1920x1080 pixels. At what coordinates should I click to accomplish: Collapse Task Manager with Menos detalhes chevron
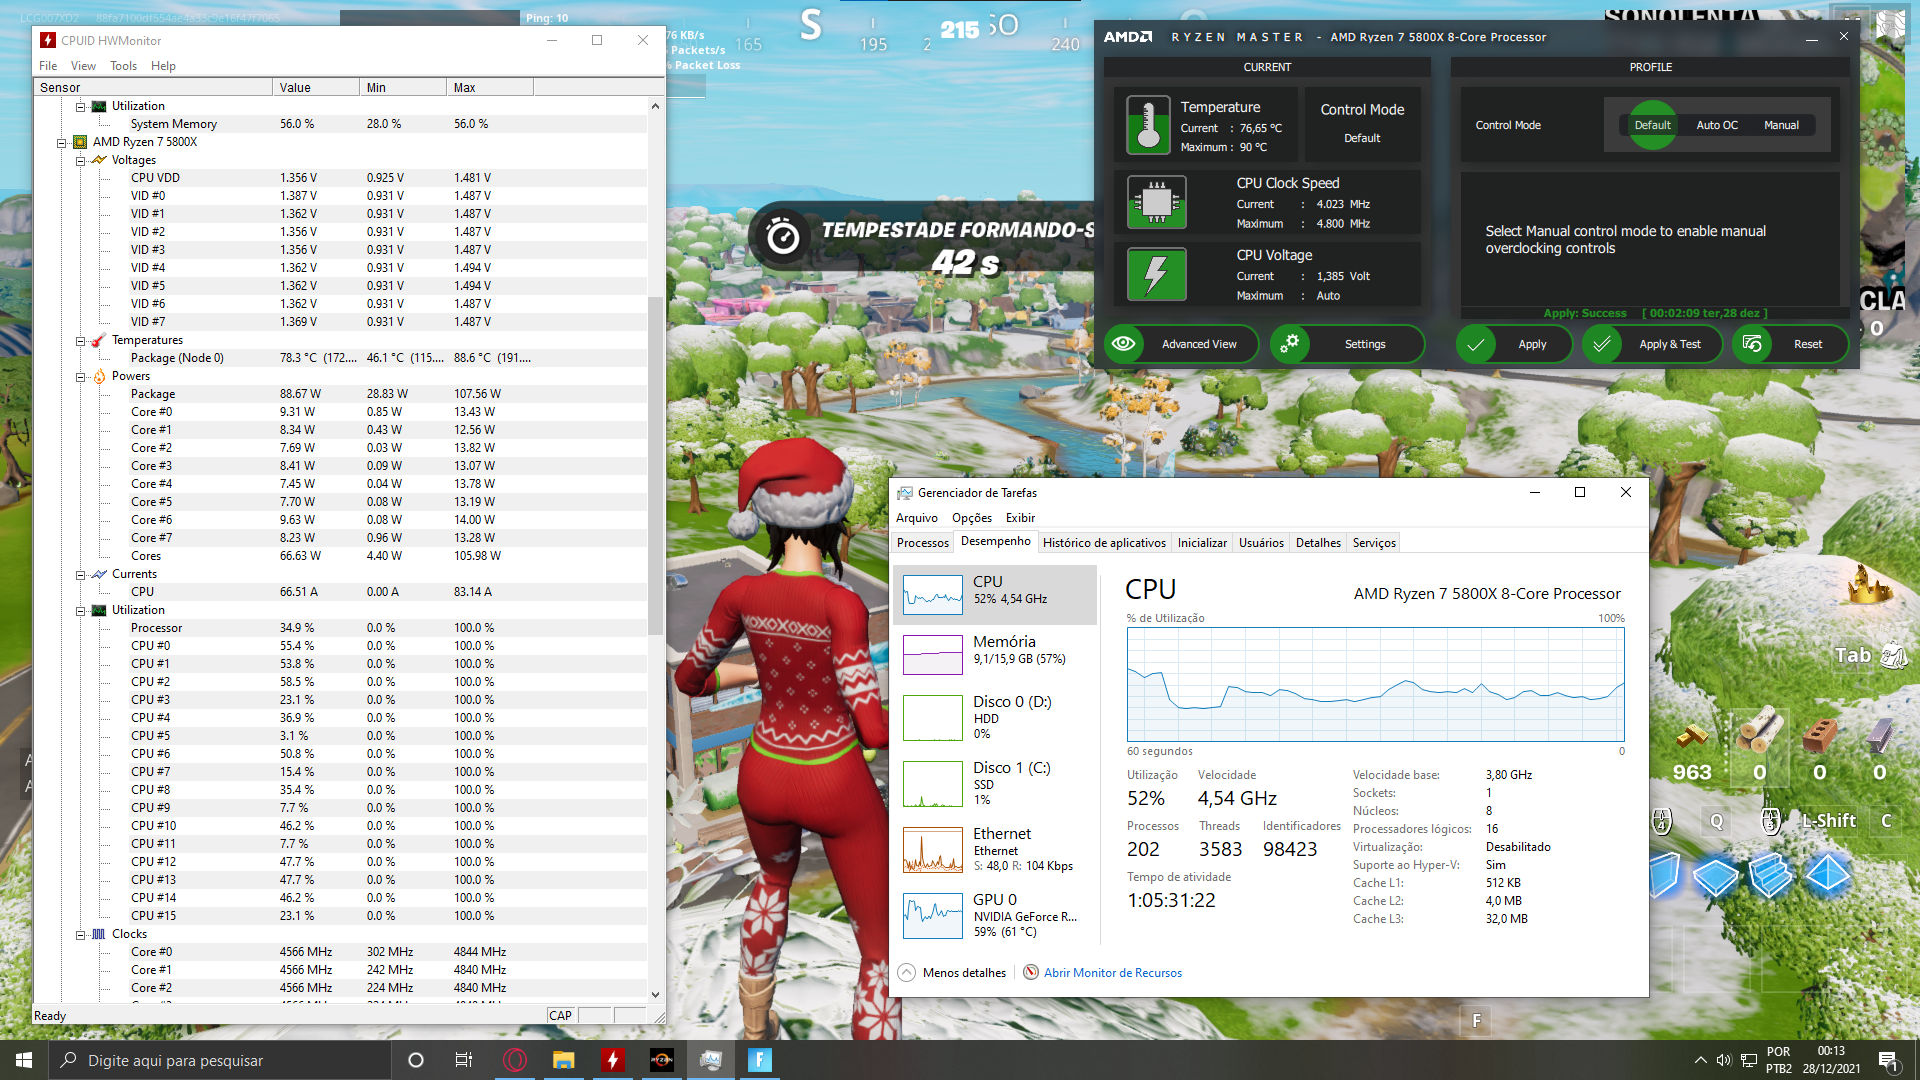pos(906,972)
